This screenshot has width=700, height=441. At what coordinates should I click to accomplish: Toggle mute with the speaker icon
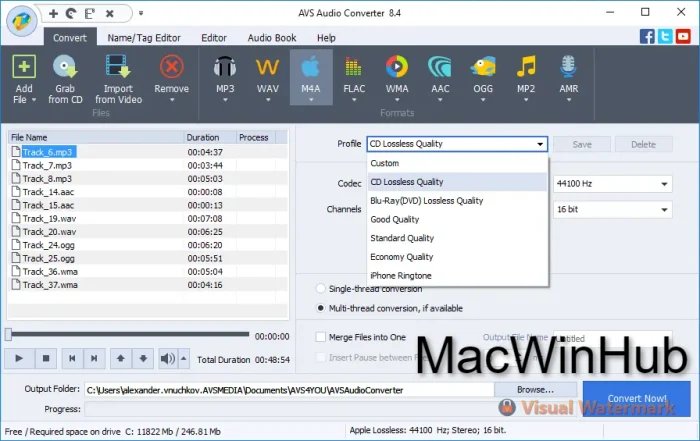(168, 358)
